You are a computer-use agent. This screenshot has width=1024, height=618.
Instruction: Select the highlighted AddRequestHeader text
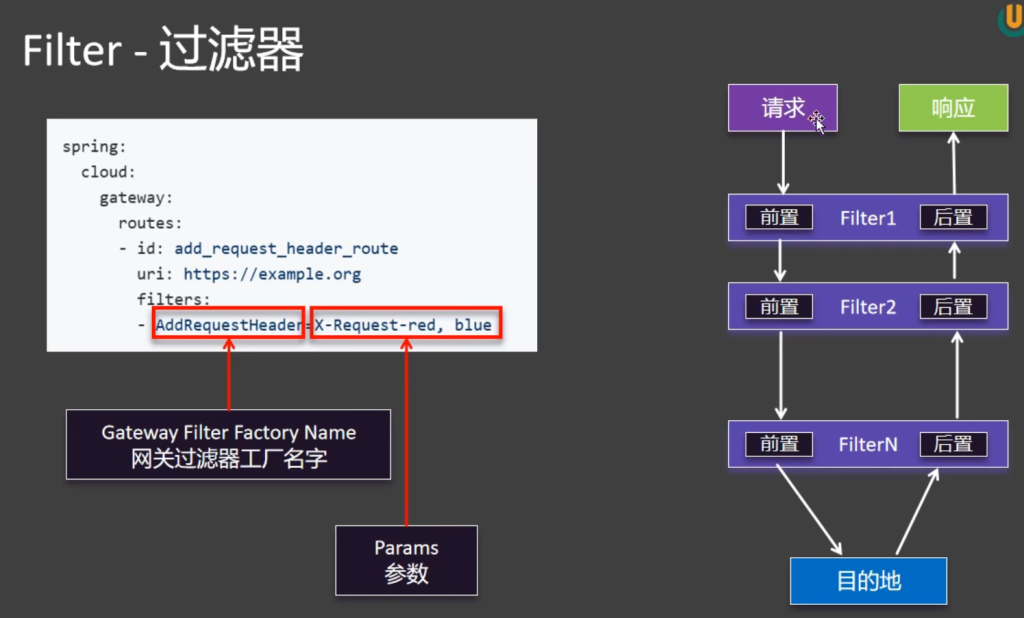(228, 325)
